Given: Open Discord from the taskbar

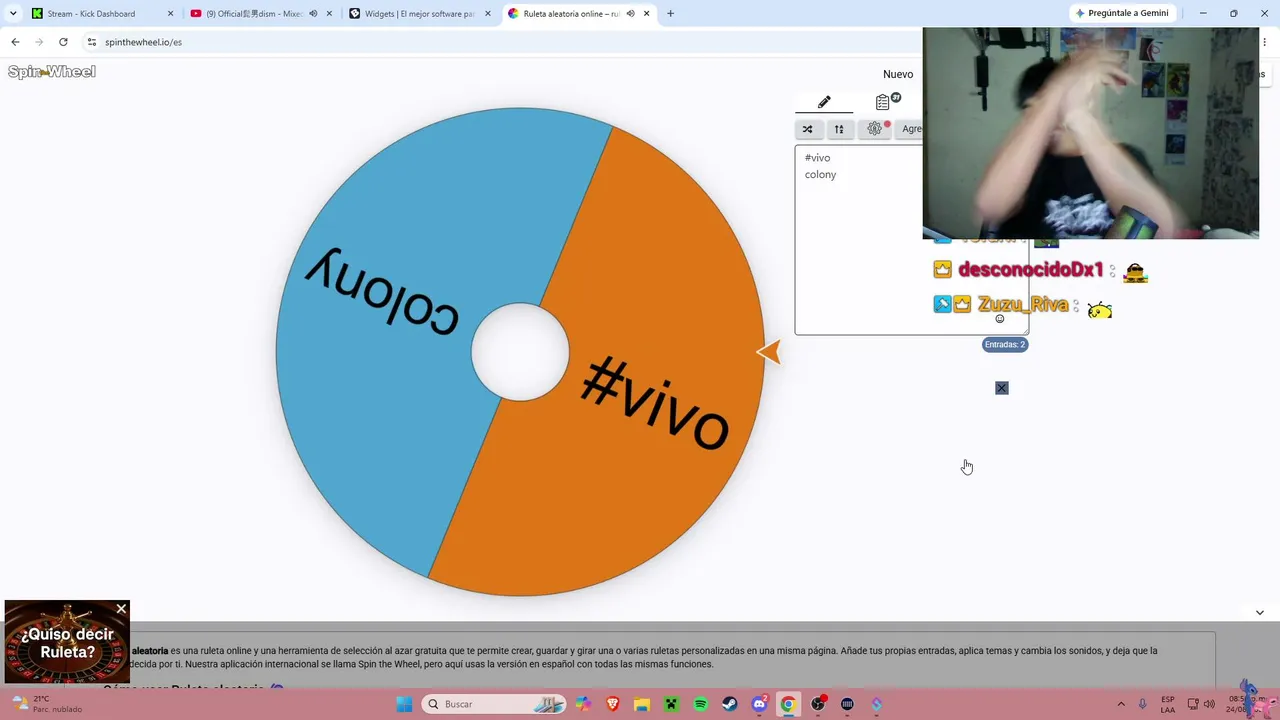Looking at the screenshot, I should click(759, 704).
